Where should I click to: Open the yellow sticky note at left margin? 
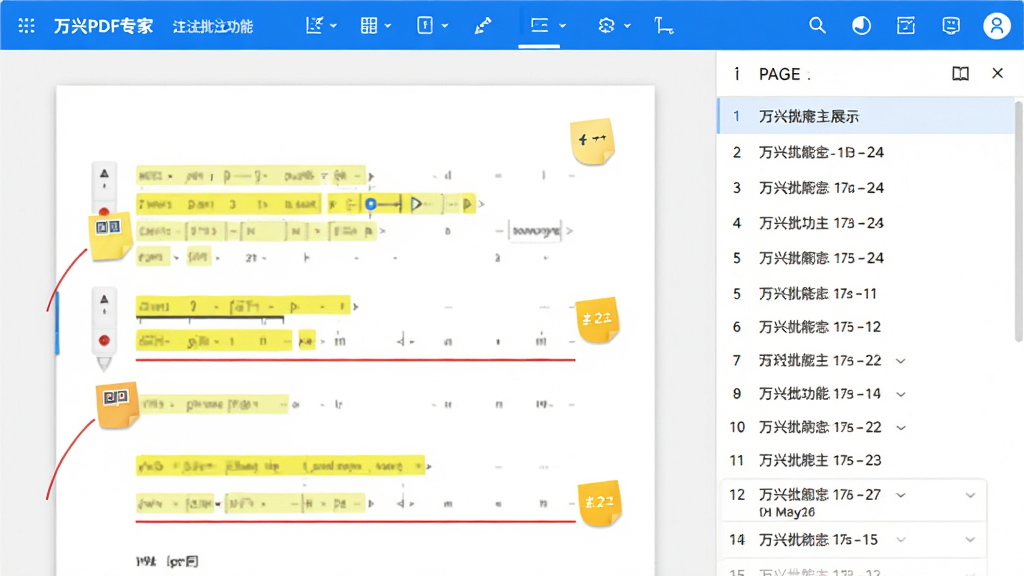point(110,236)
